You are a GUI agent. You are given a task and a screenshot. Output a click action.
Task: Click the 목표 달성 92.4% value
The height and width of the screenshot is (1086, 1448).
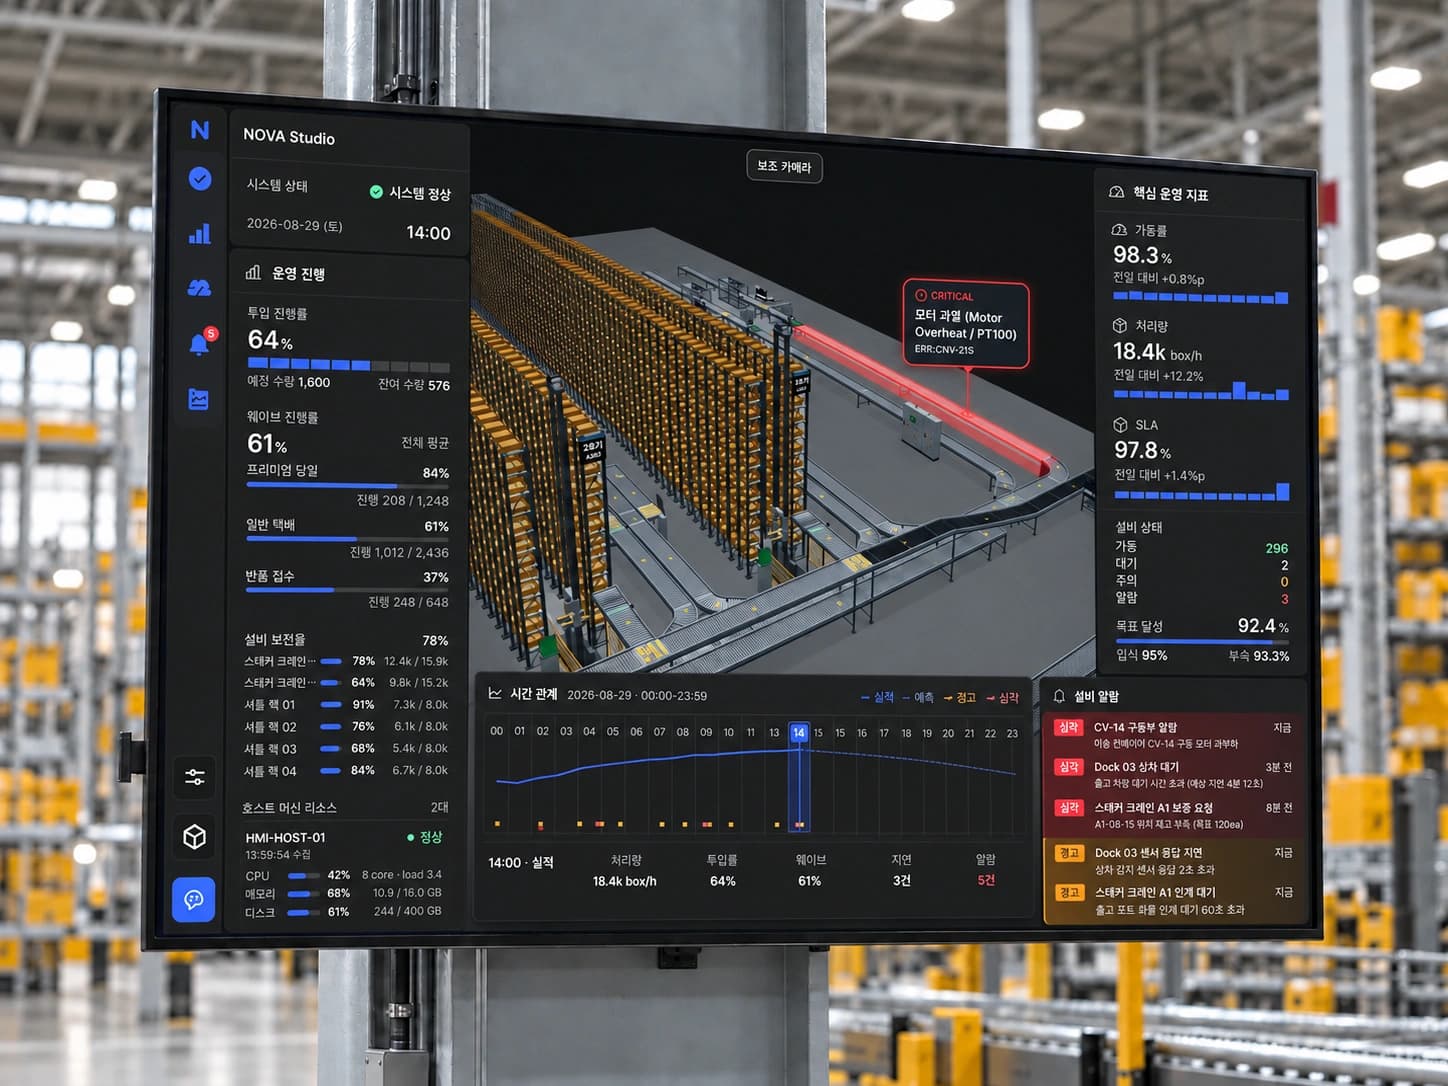point(1263,626)
